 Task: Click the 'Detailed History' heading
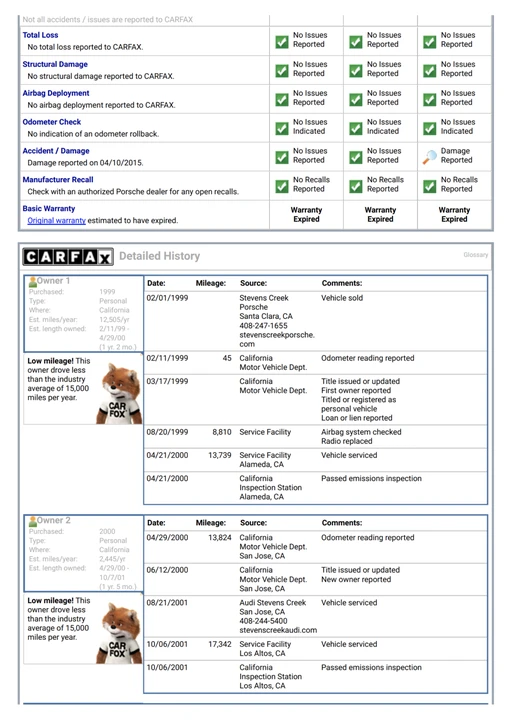159,256
